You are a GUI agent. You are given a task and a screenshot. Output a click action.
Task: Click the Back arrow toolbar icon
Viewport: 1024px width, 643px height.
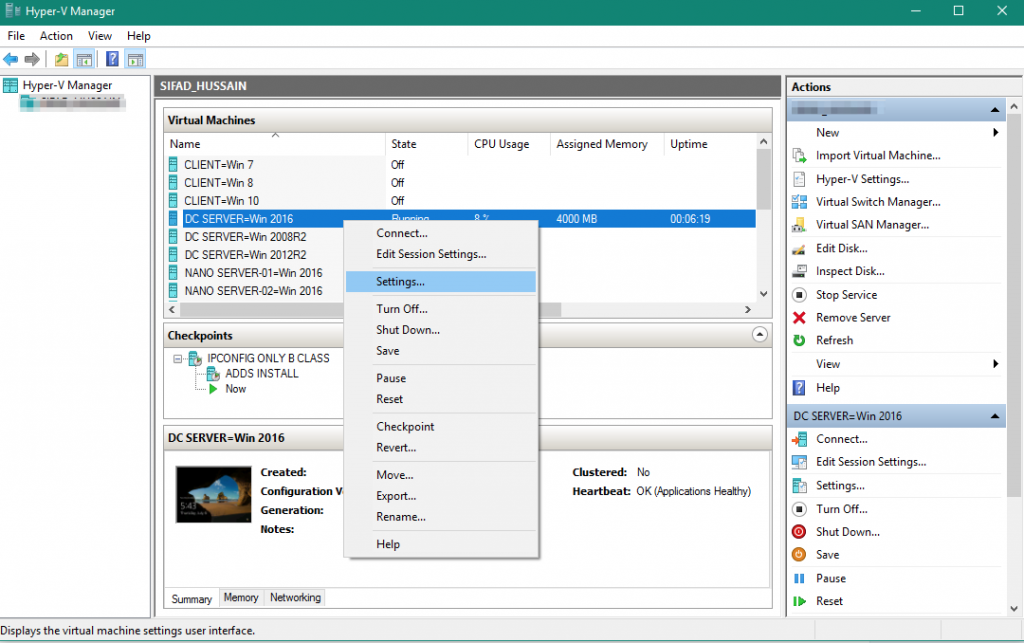click(x=10, y=59)
